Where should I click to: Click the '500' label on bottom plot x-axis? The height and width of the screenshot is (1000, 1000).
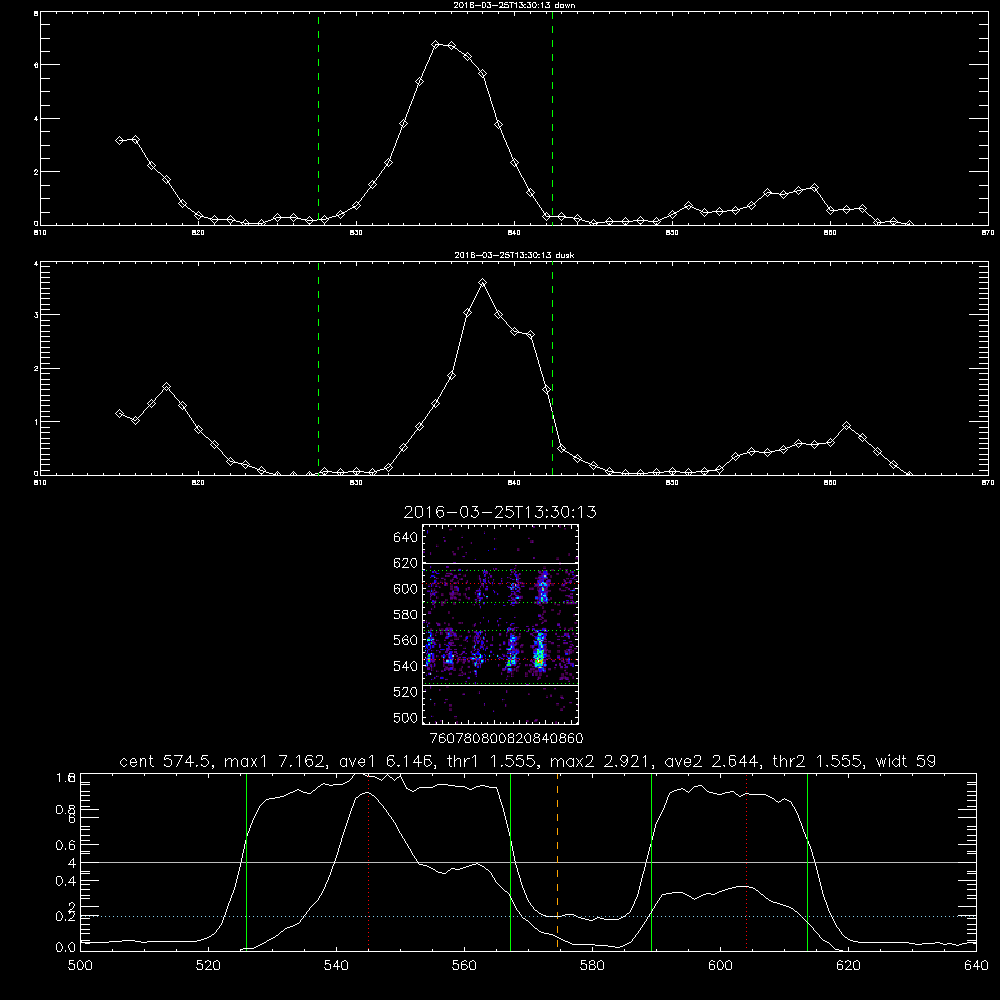click(x=80, y=966)
